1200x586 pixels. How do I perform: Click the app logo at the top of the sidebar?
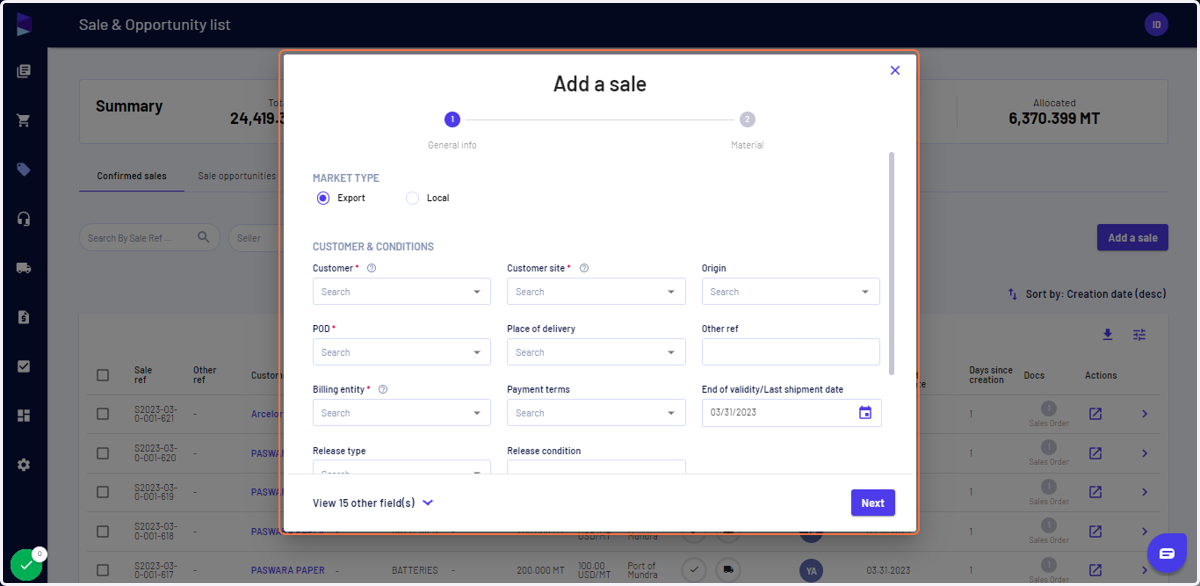[24, 24]
